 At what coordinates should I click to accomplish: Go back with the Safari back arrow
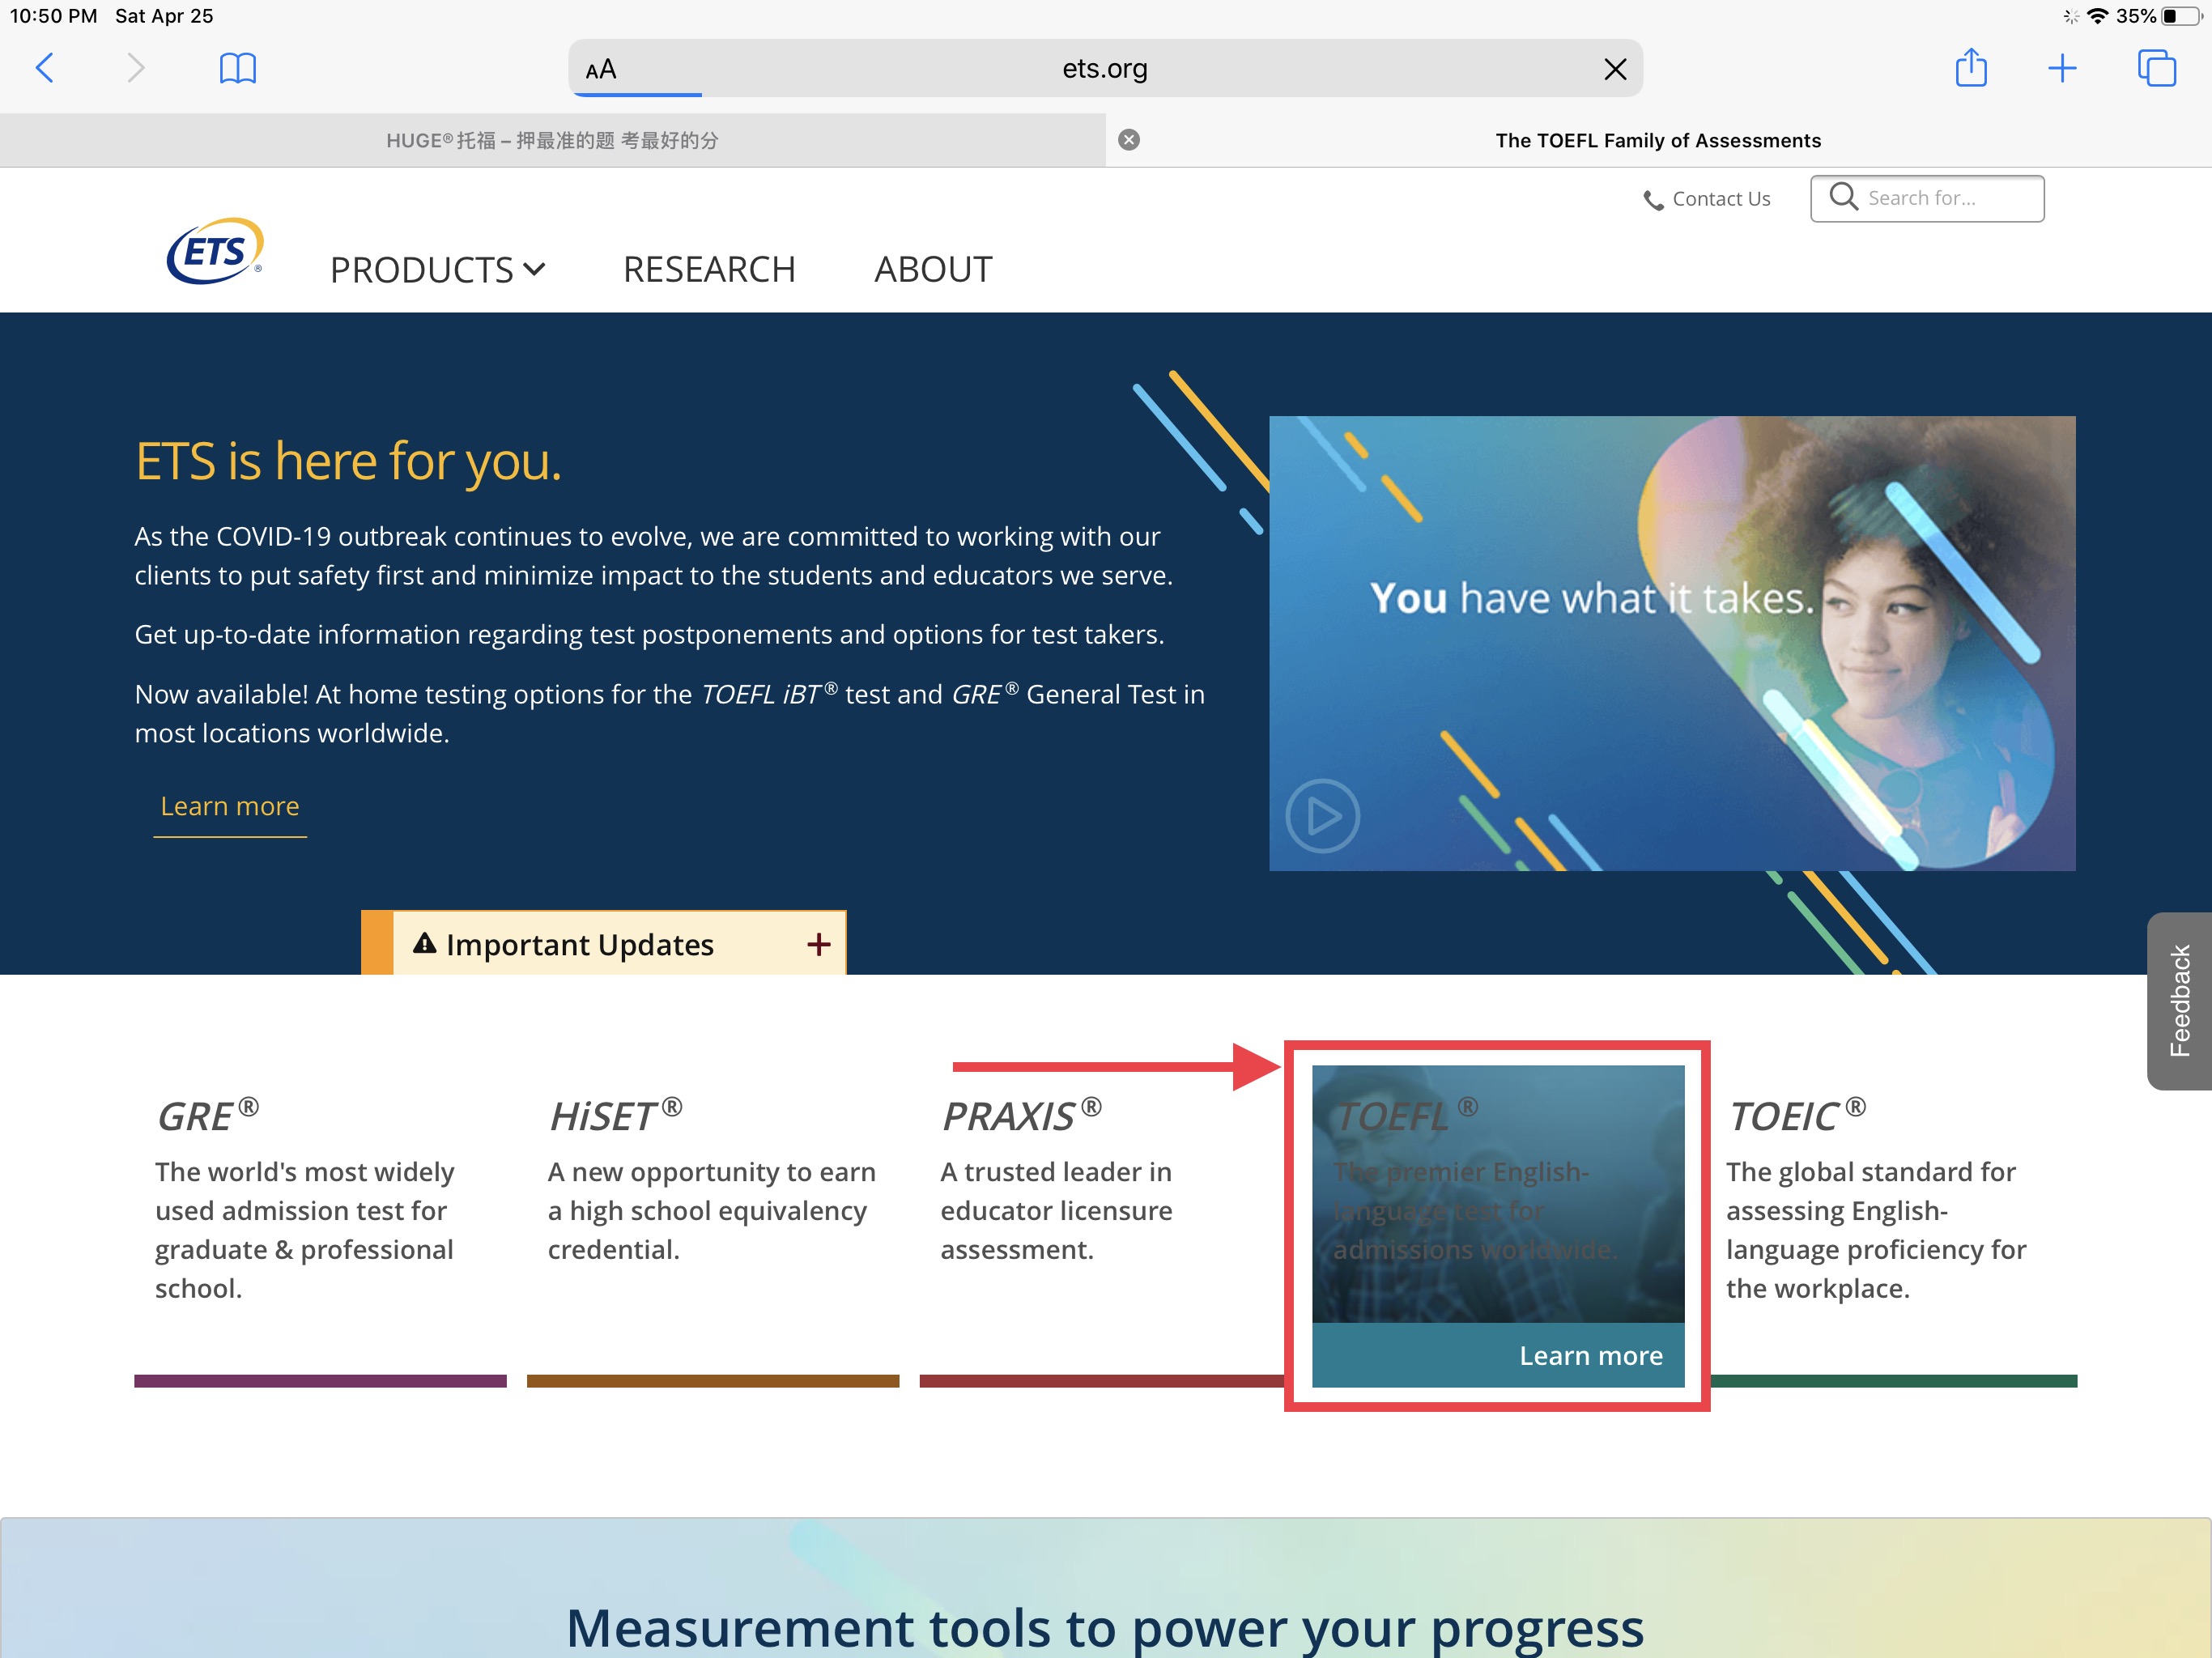coord(45,68)
